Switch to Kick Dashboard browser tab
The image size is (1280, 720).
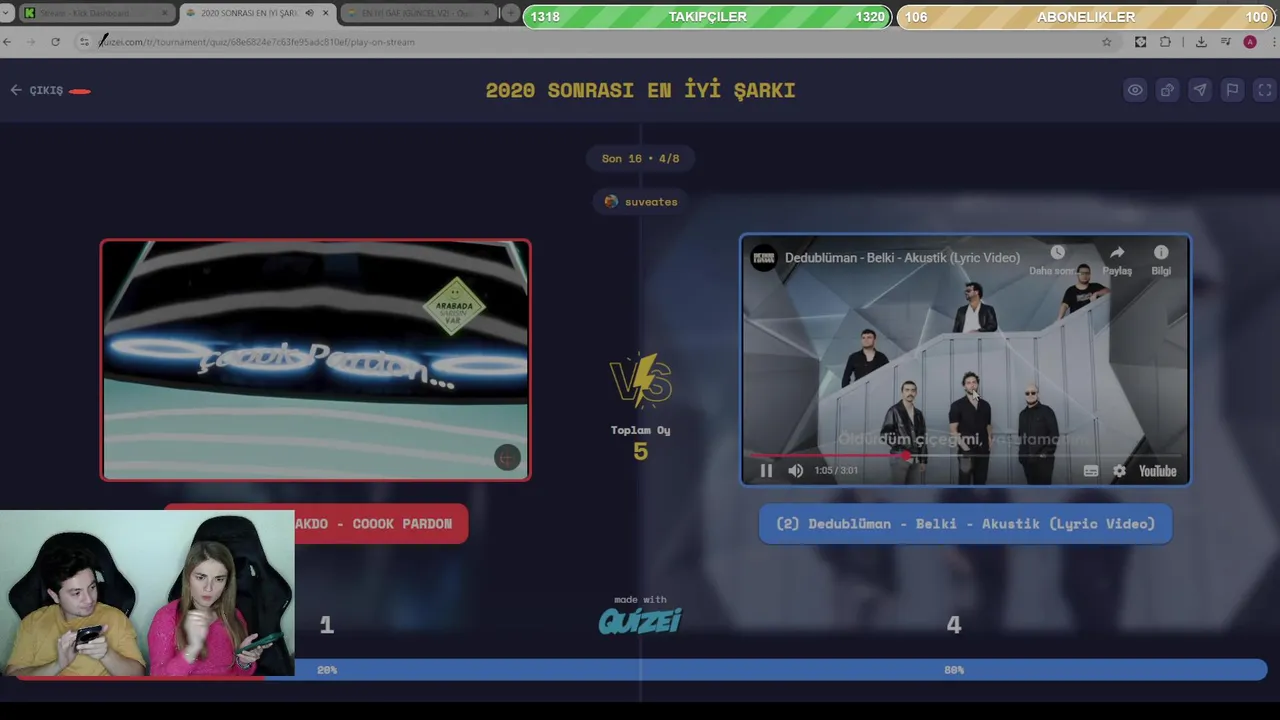pyautogui.click(x=96, y=13)
